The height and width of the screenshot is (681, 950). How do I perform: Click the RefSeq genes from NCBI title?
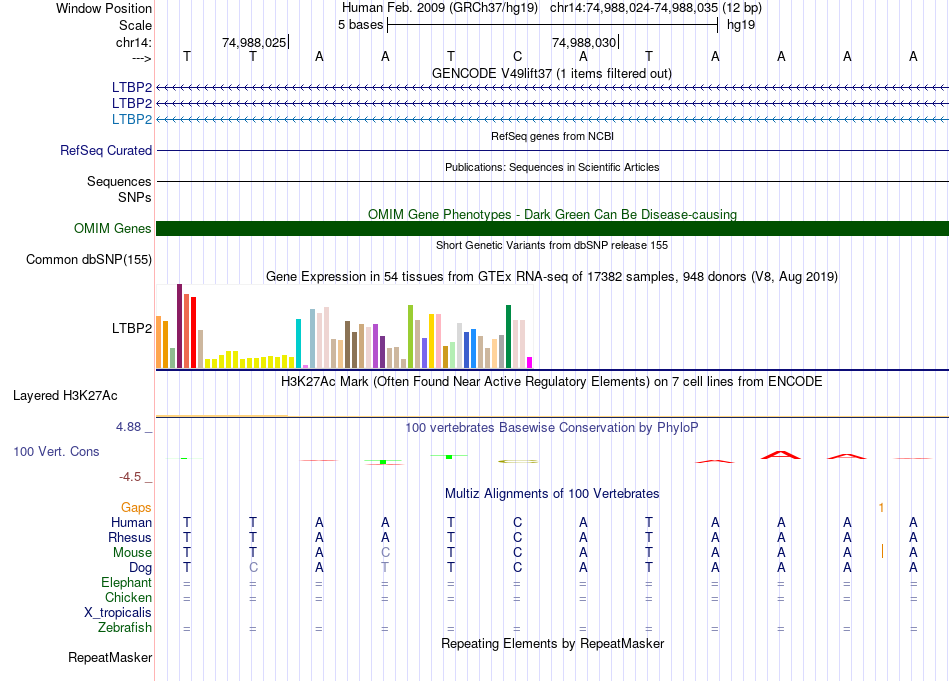tap(552, 136)
